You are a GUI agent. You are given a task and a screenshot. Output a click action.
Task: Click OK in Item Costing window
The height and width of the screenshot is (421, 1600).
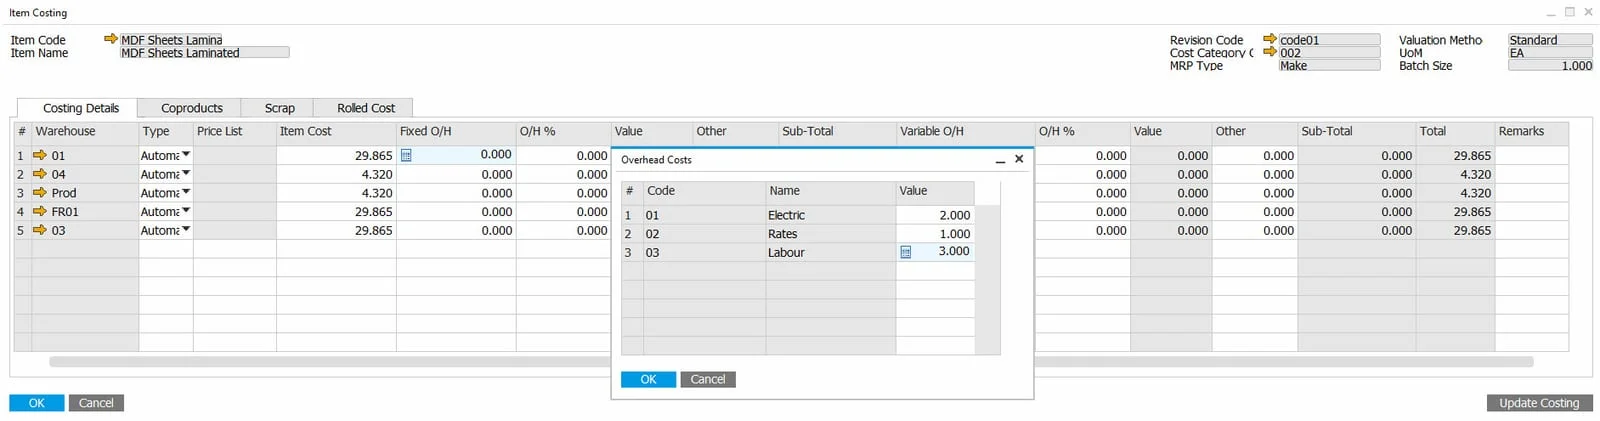point(37,403)
